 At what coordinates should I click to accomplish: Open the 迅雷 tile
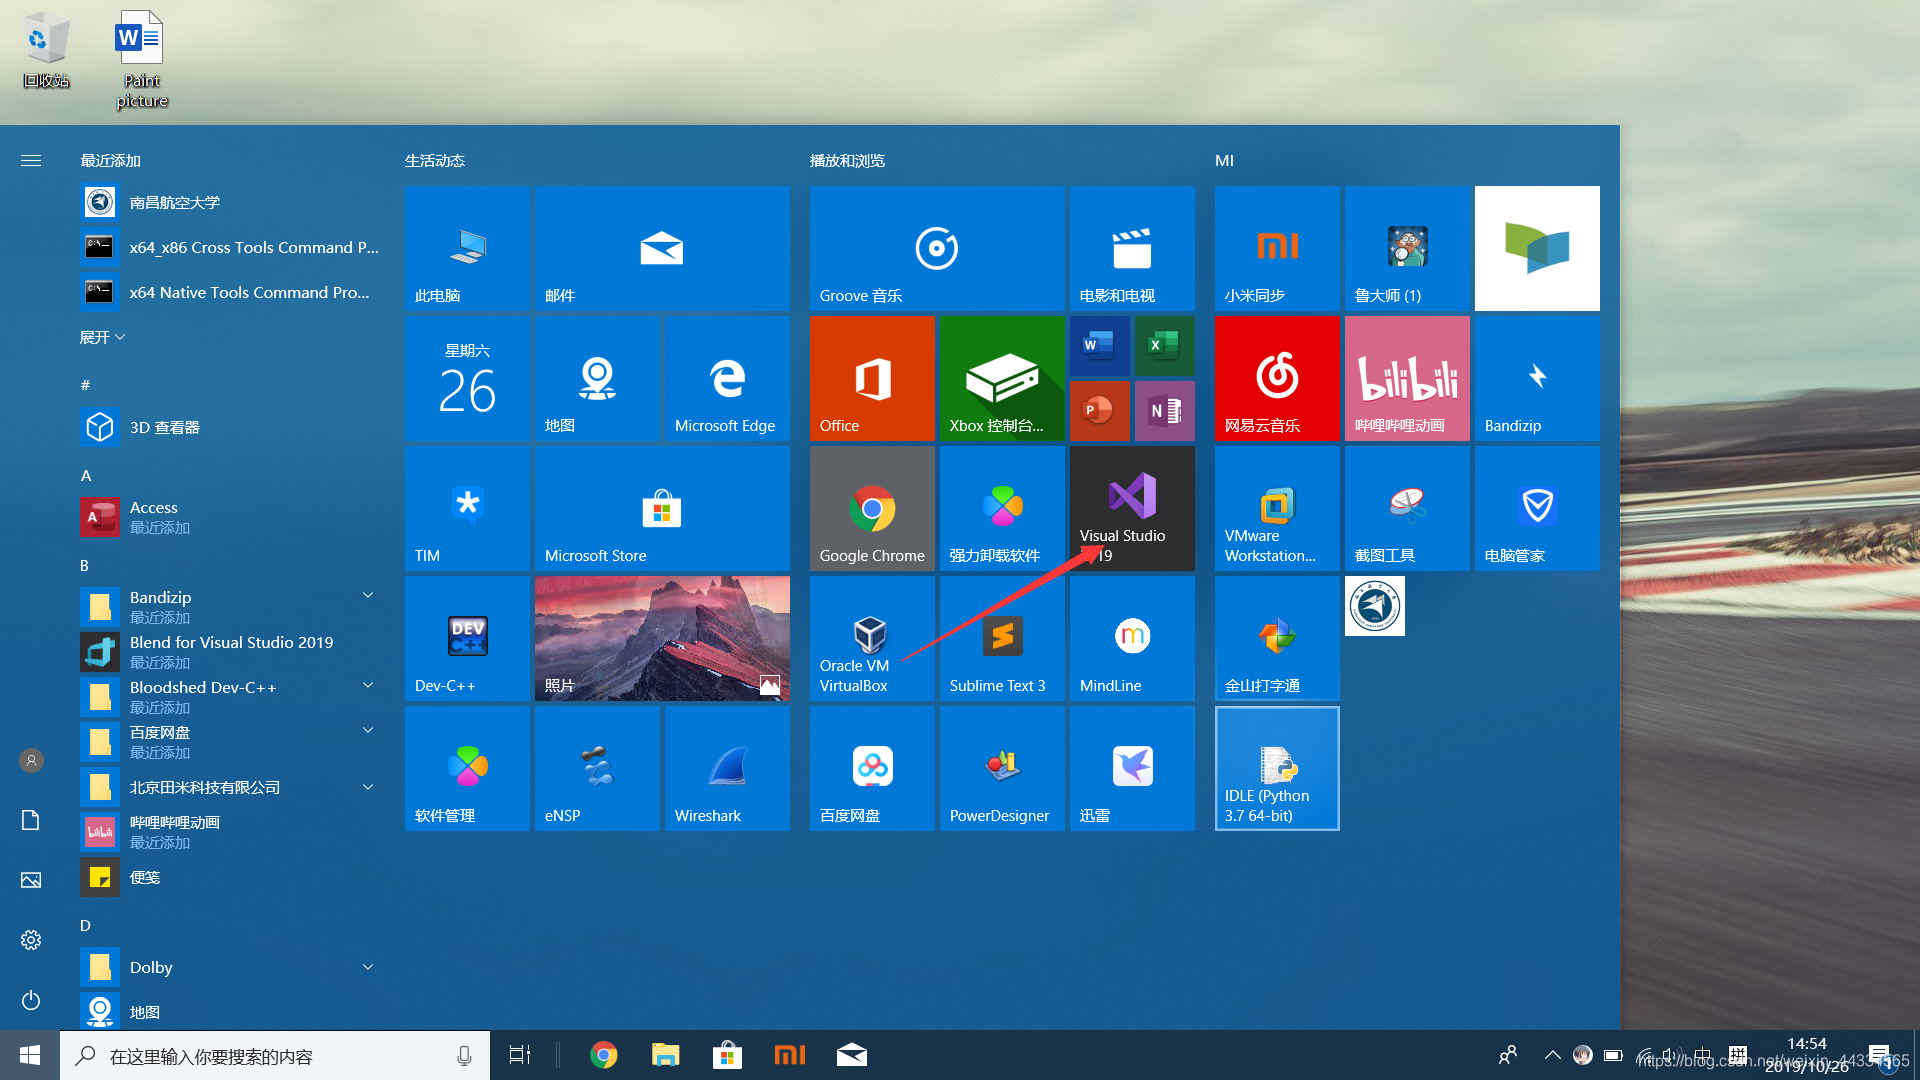pyautogui.click(x=1132, y=768)
